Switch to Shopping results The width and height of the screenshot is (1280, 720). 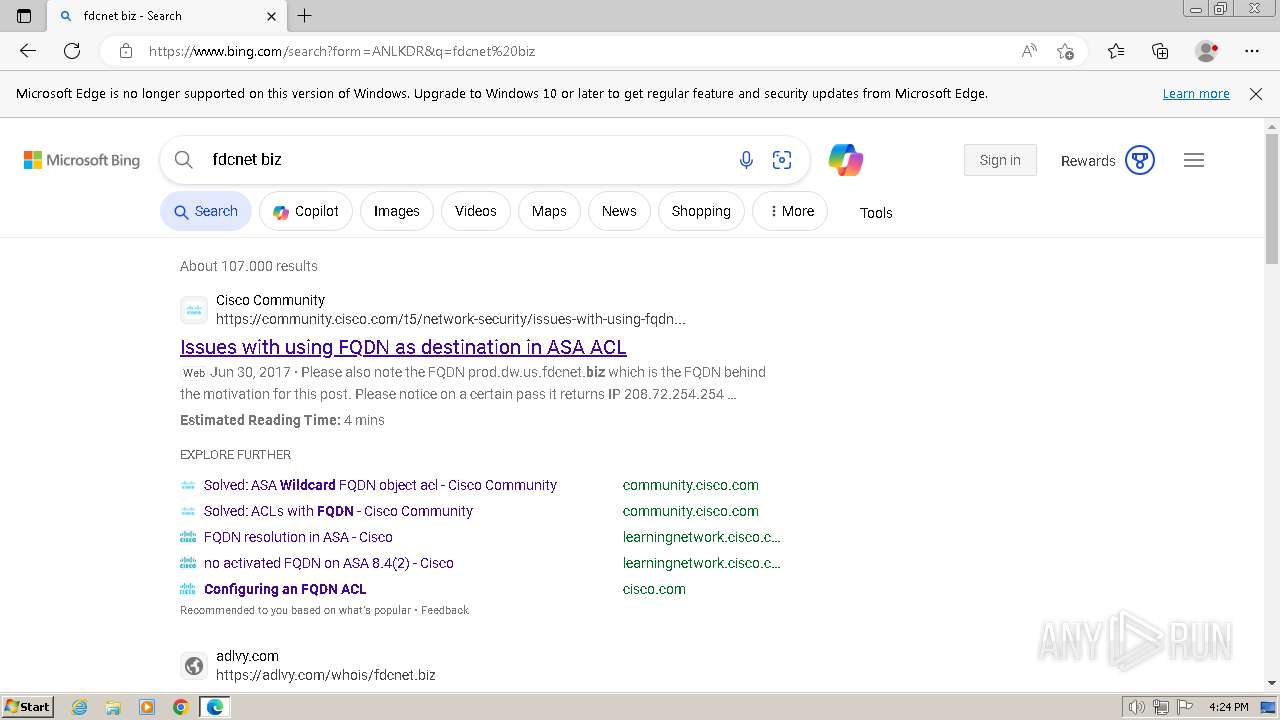[701, 211]
